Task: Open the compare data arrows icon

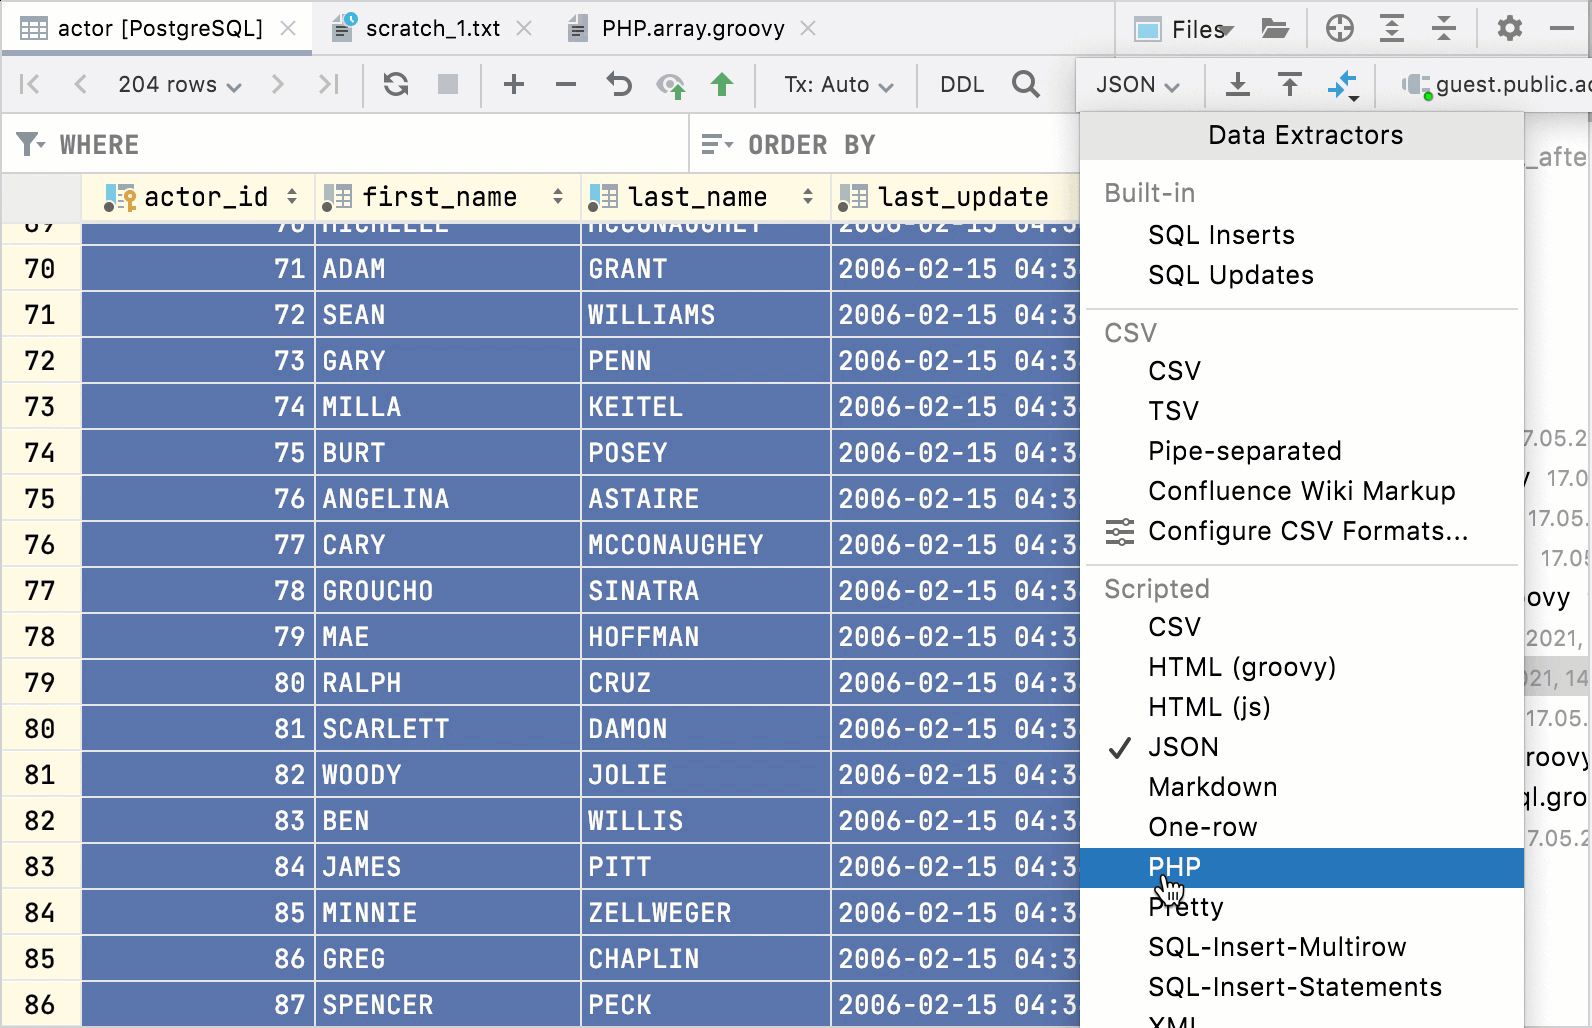Action: (x=1342, y=85)
